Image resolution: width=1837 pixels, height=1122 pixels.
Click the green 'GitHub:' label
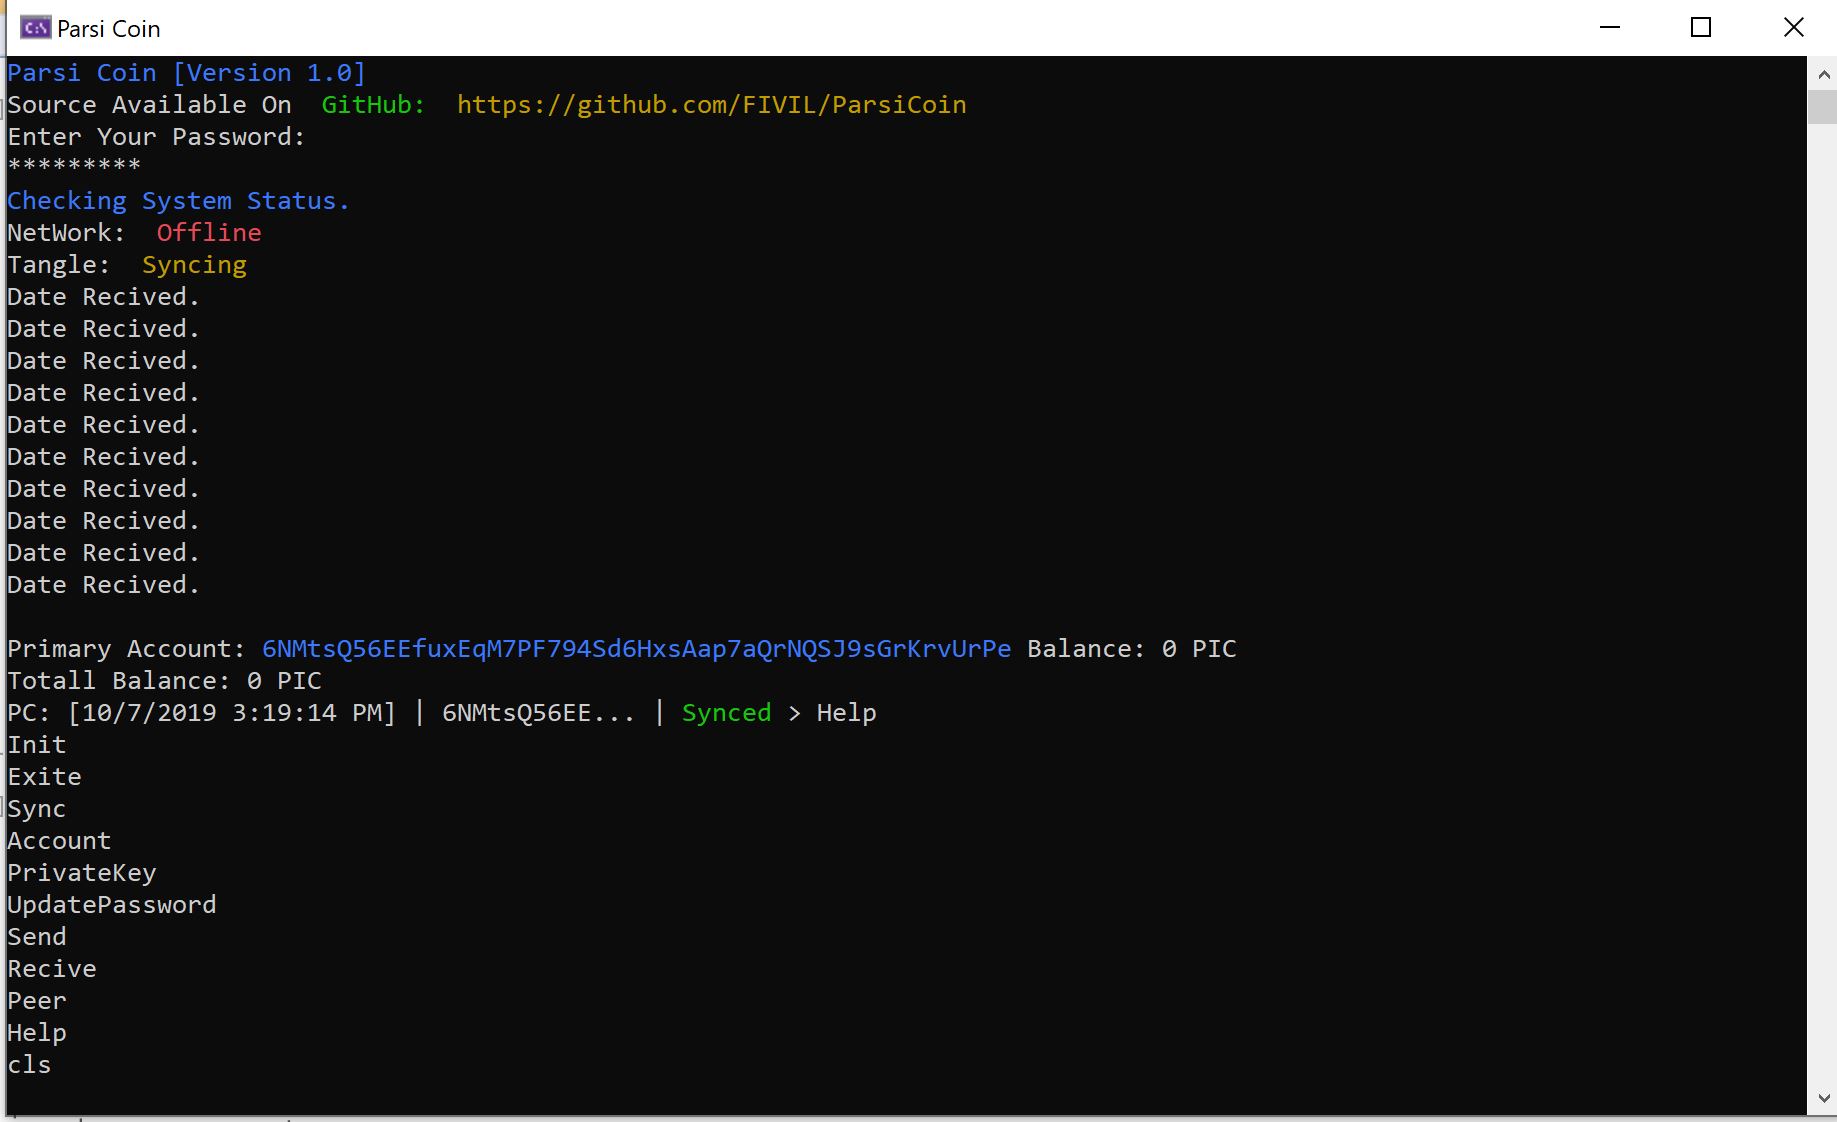pos(373,105)
